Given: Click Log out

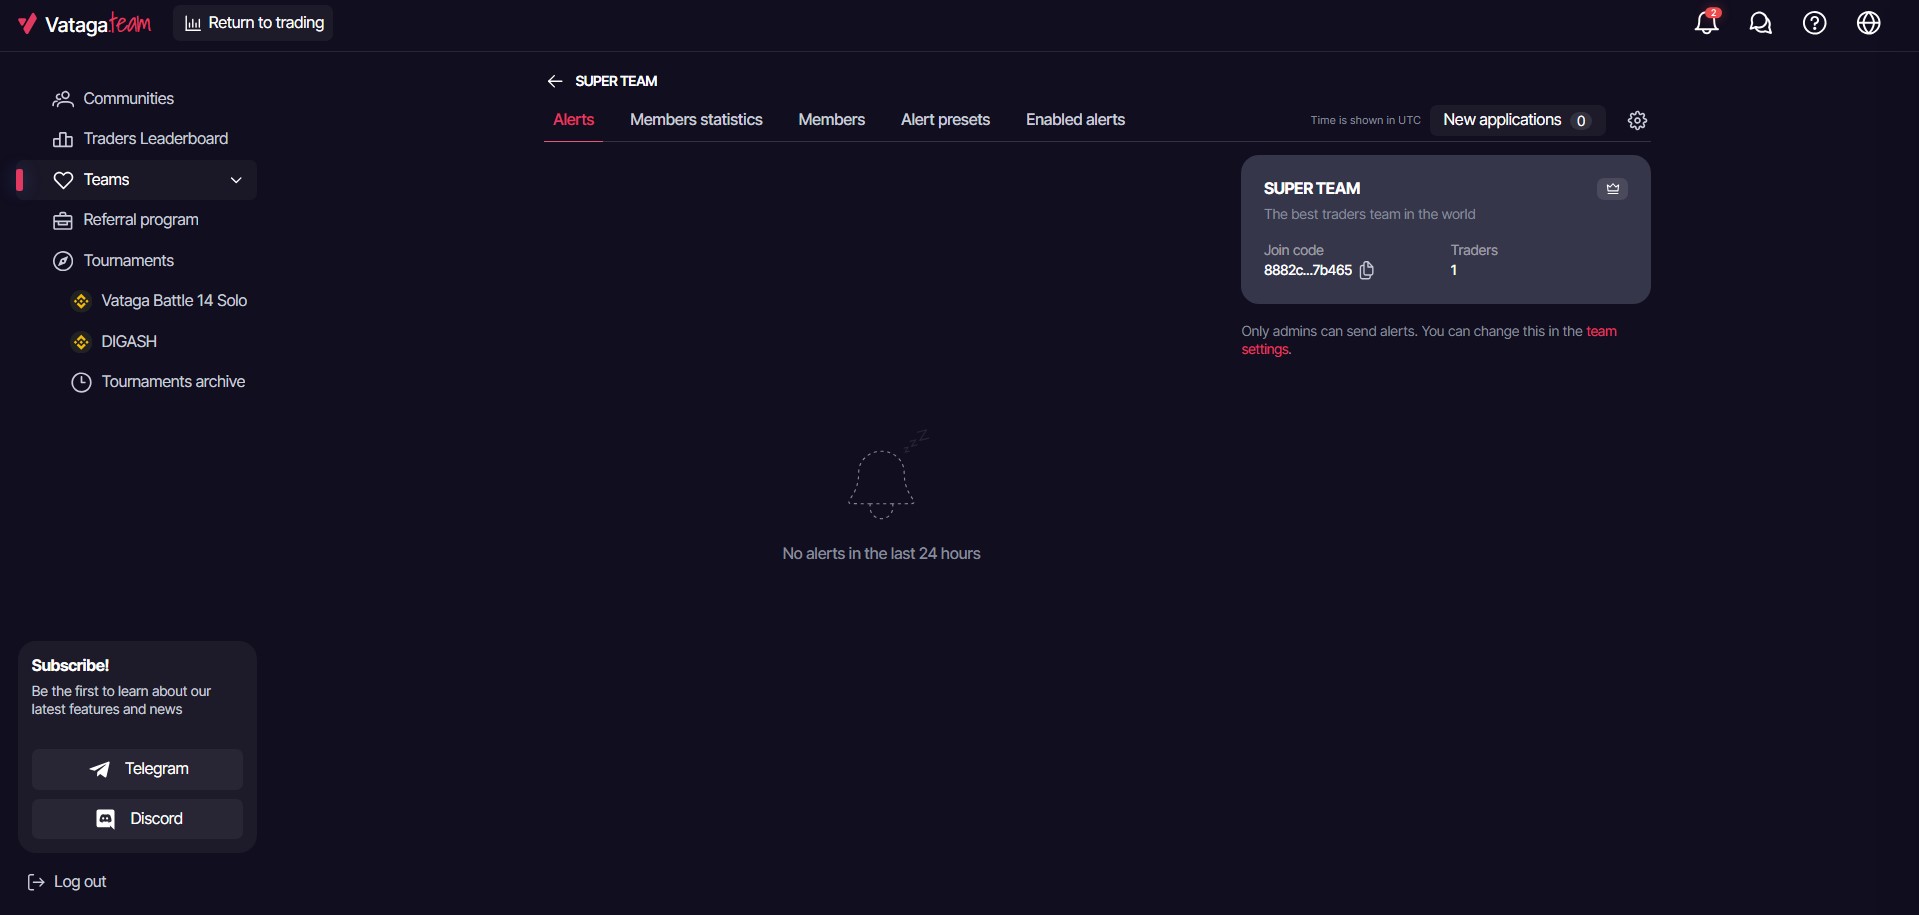Looking at the screenshot, I should (x=66, y=882).
